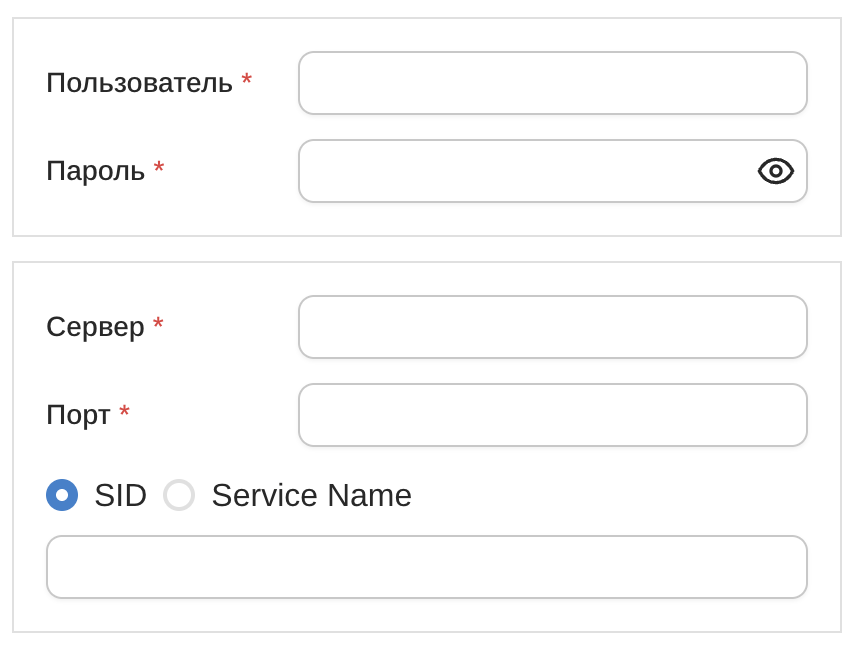Click the Пароль label
This screenshot has height=650, width=856.
[x=96, y=171]
